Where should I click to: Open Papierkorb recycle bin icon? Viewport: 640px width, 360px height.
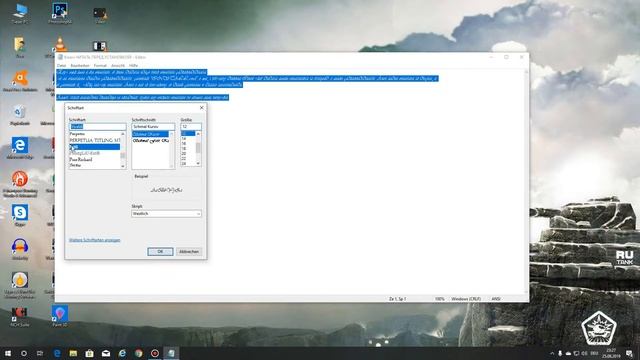tap(20, 115)
